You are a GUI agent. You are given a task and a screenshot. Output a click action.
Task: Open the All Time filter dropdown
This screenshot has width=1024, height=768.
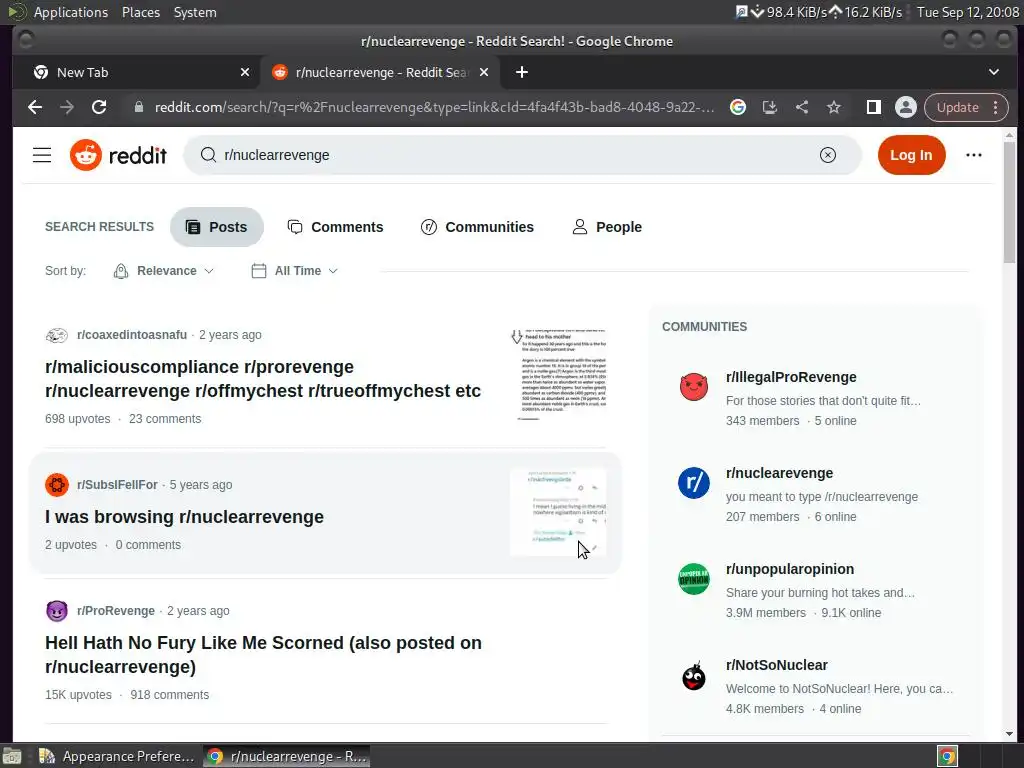(295, 270)
